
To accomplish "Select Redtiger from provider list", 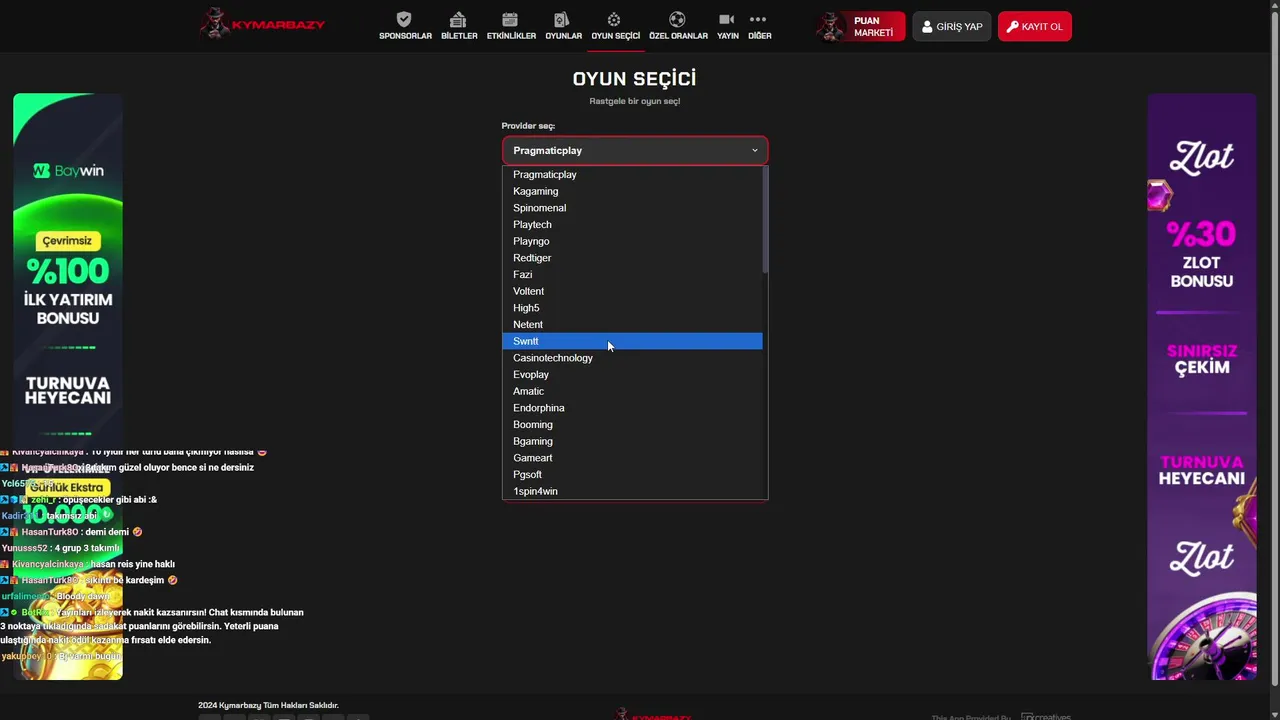I will tap(632, 258).
